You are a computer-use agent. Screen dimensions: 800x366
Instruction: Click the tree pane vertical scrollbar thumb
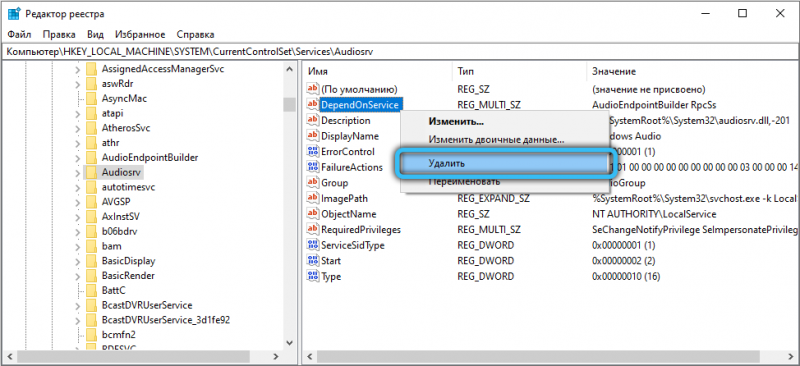289,104
